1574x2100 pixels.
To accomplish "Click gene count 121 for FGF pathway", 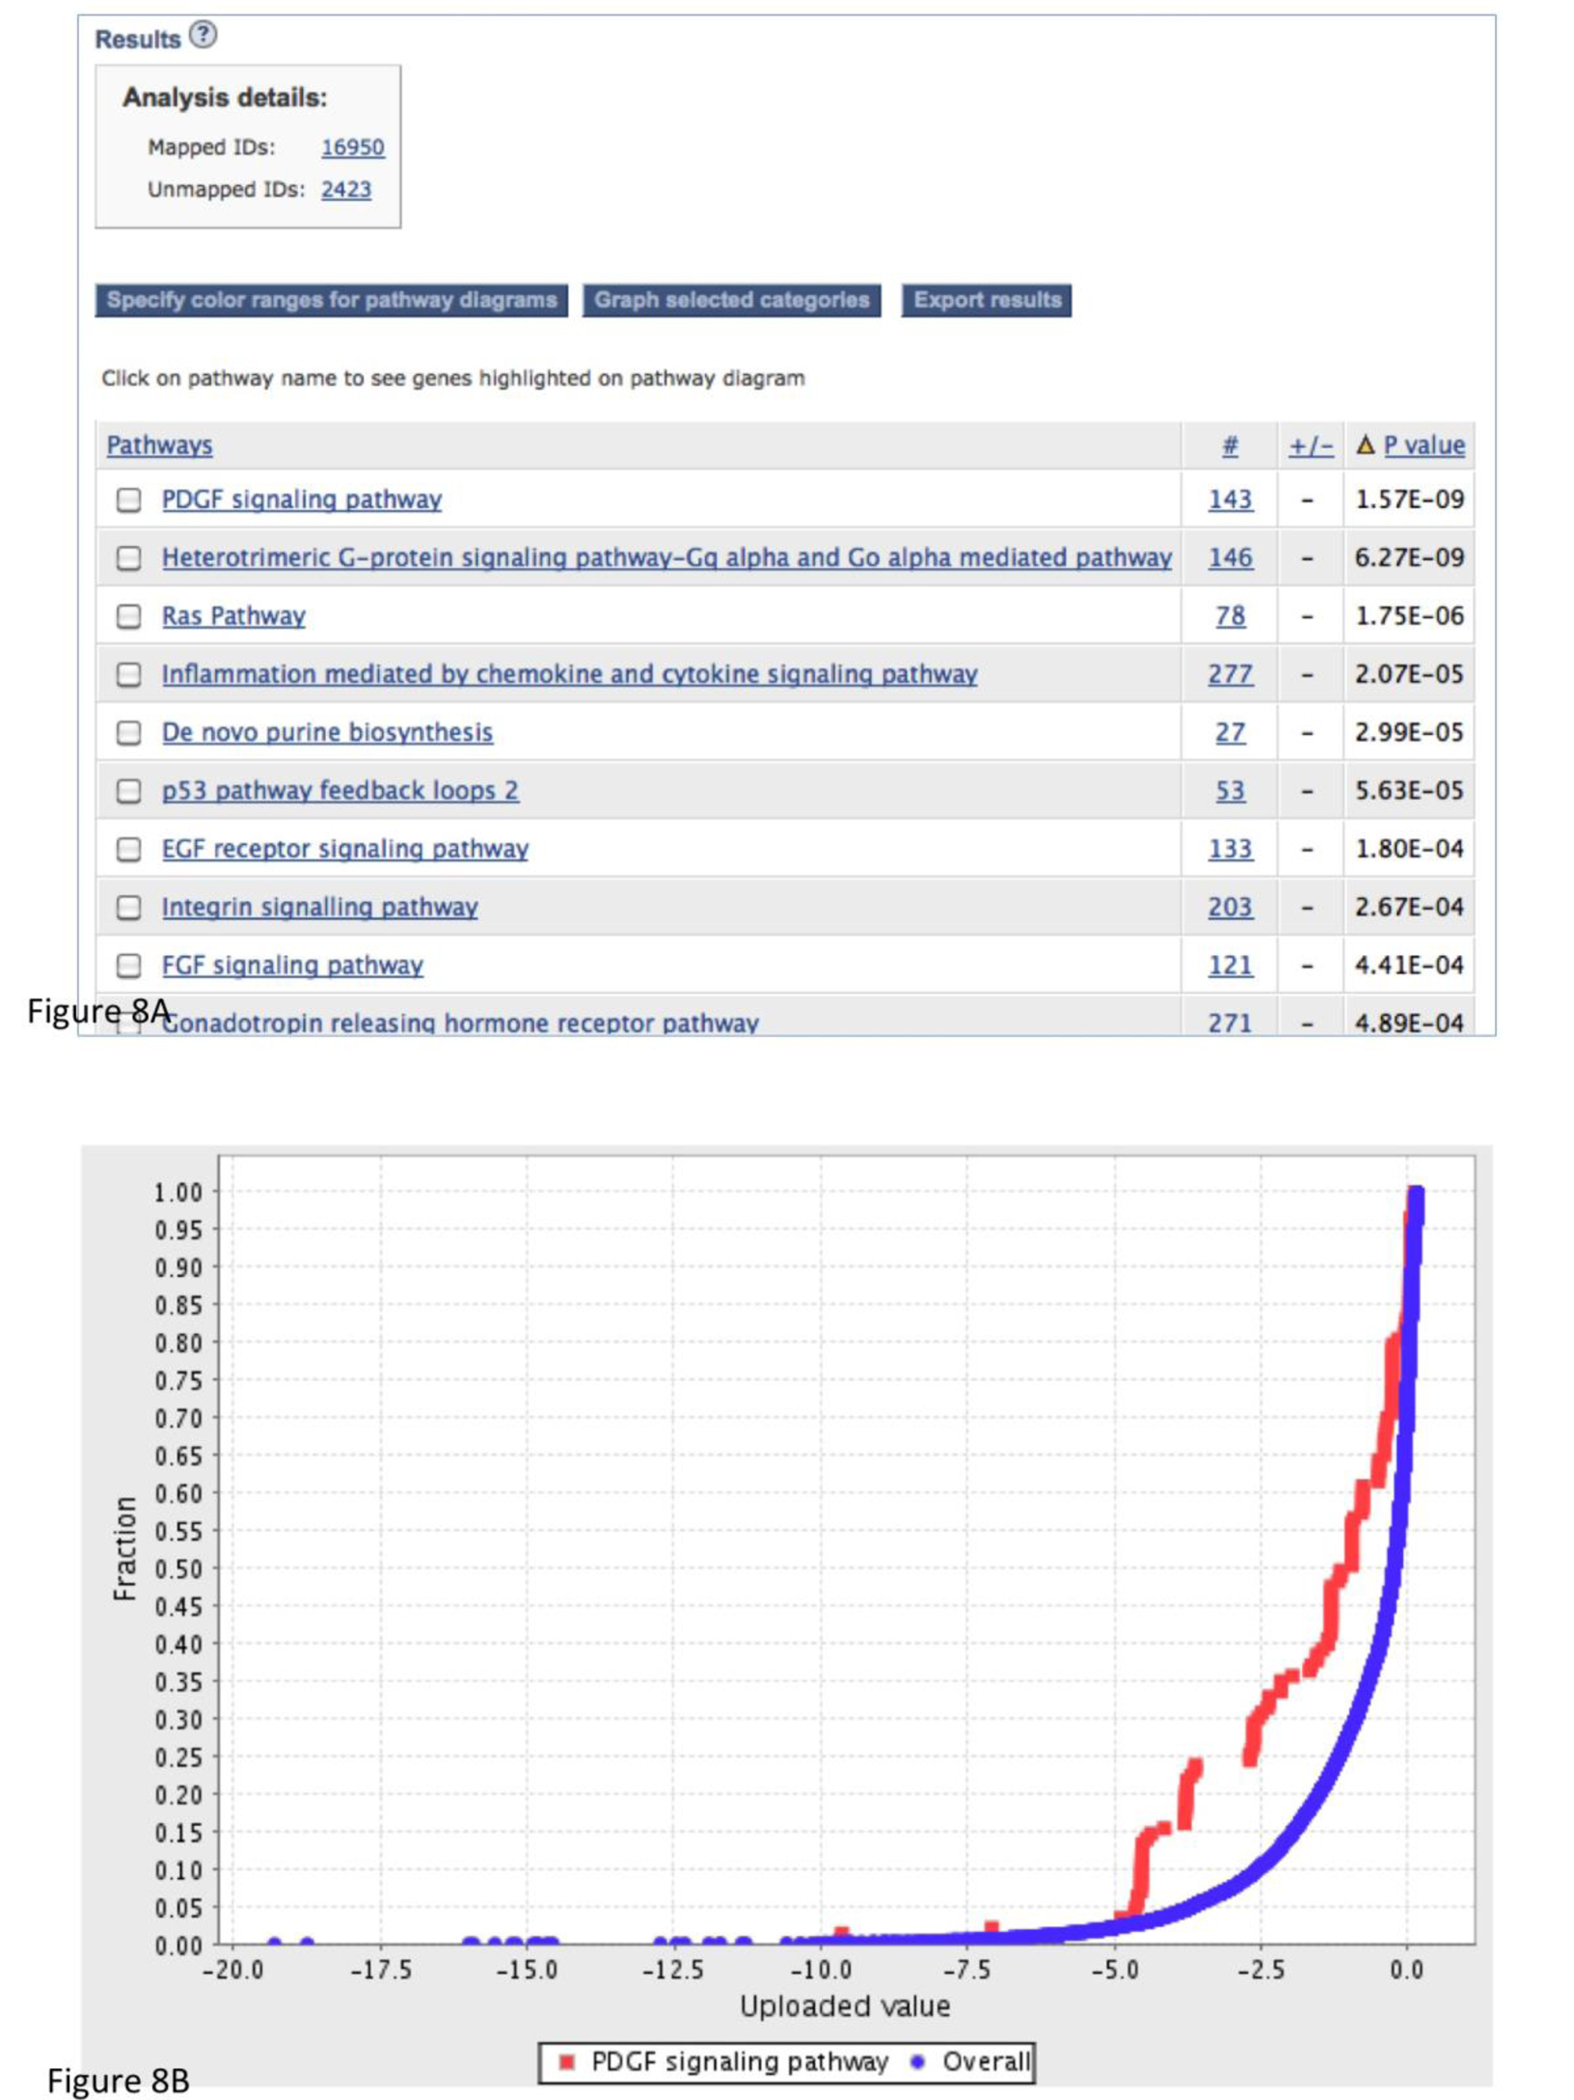I will point(1230,965).
